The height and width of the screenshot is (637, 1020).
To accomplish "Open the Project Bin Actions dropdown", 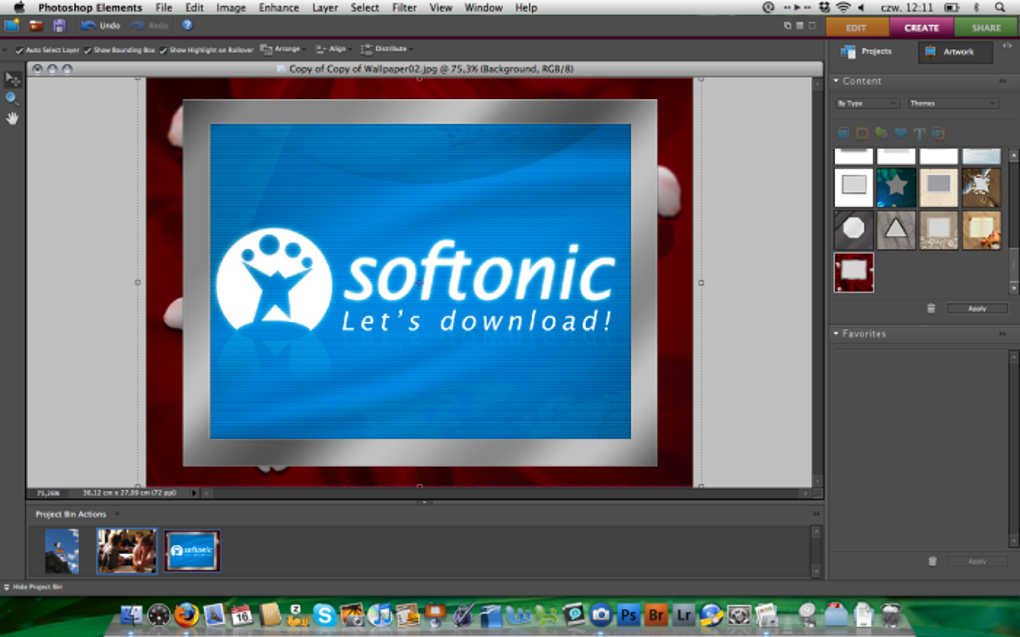I will tap(77, 514).
